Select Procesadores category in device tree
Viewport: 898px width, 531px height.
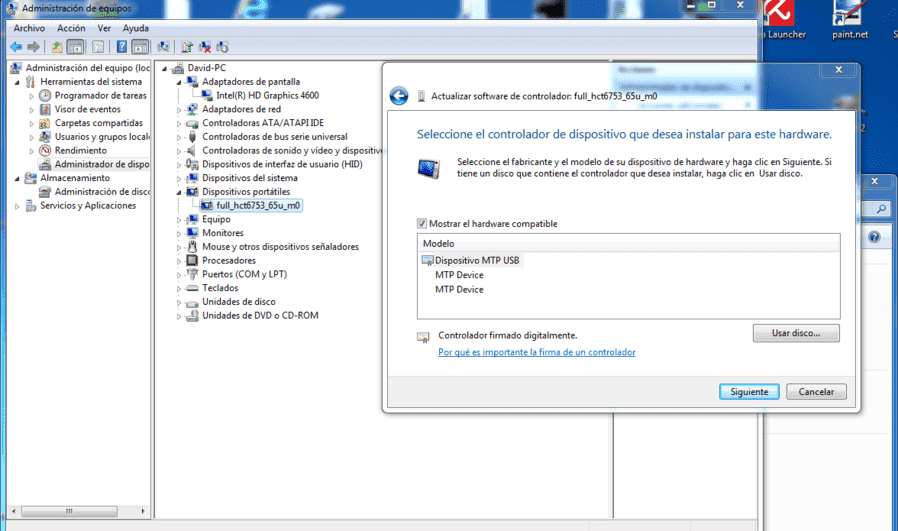pyautogui.click(x=229, y=260)
